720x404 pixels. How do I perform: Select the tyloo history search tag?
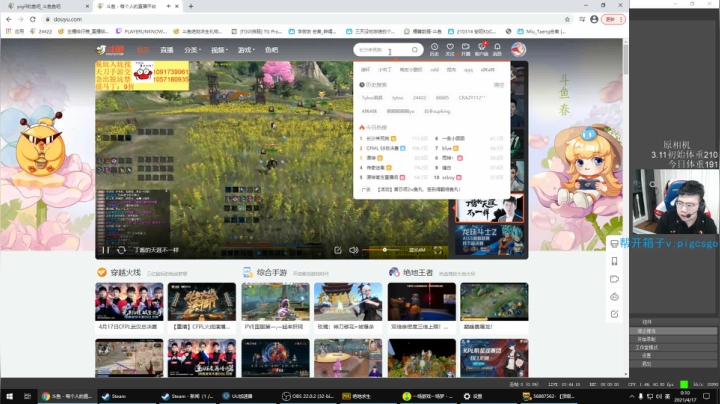[398, 98]
